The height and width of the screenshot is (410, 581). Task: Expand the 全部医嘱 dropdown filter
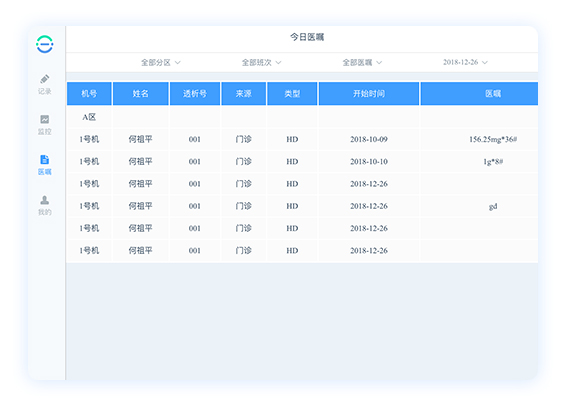(362, 62)
